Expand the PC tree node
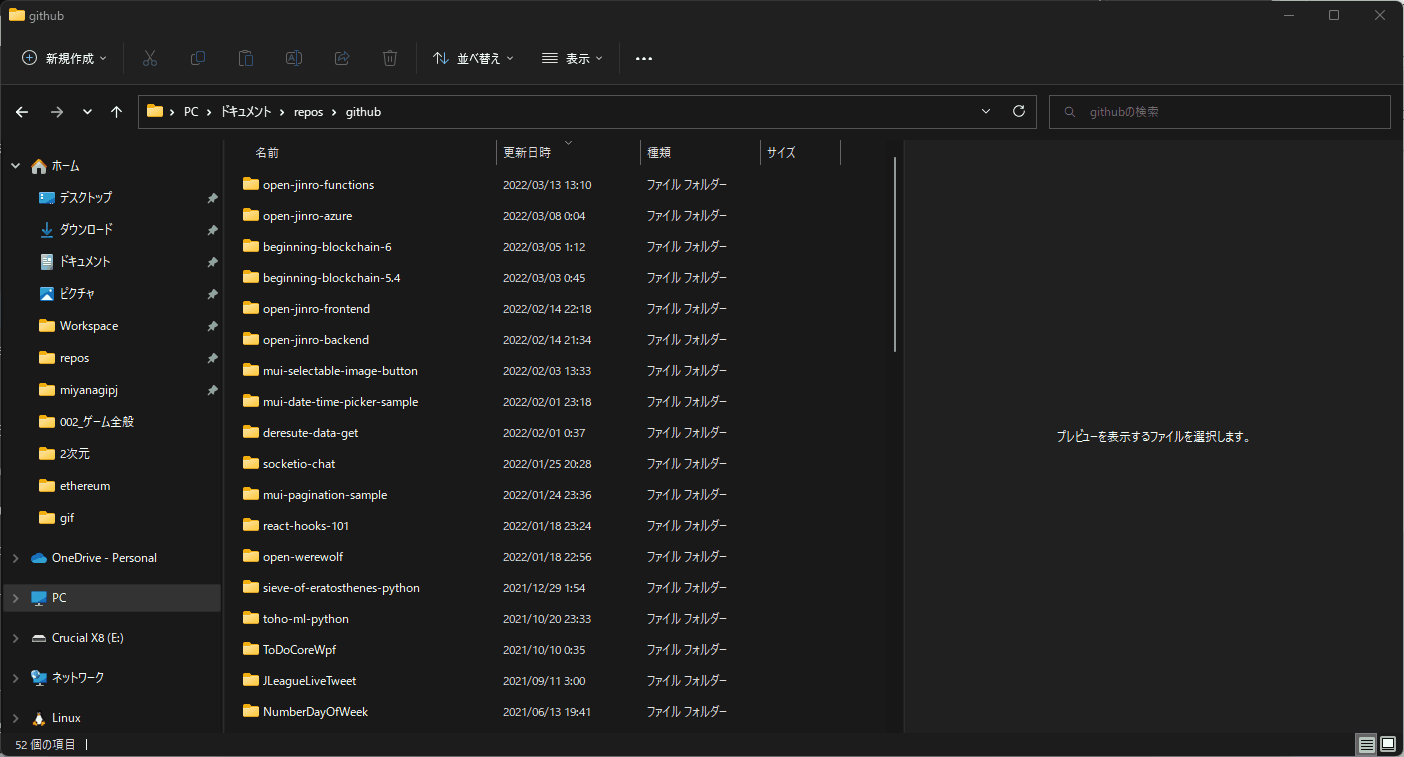 click(15, 598)
